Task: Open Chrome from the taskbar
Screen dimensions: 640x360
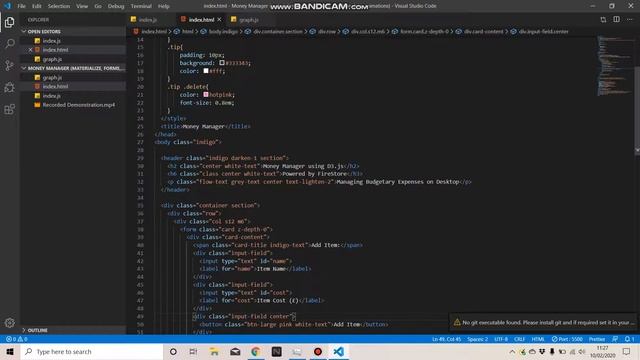Action: pyautogui.click(x=256, y=351)
